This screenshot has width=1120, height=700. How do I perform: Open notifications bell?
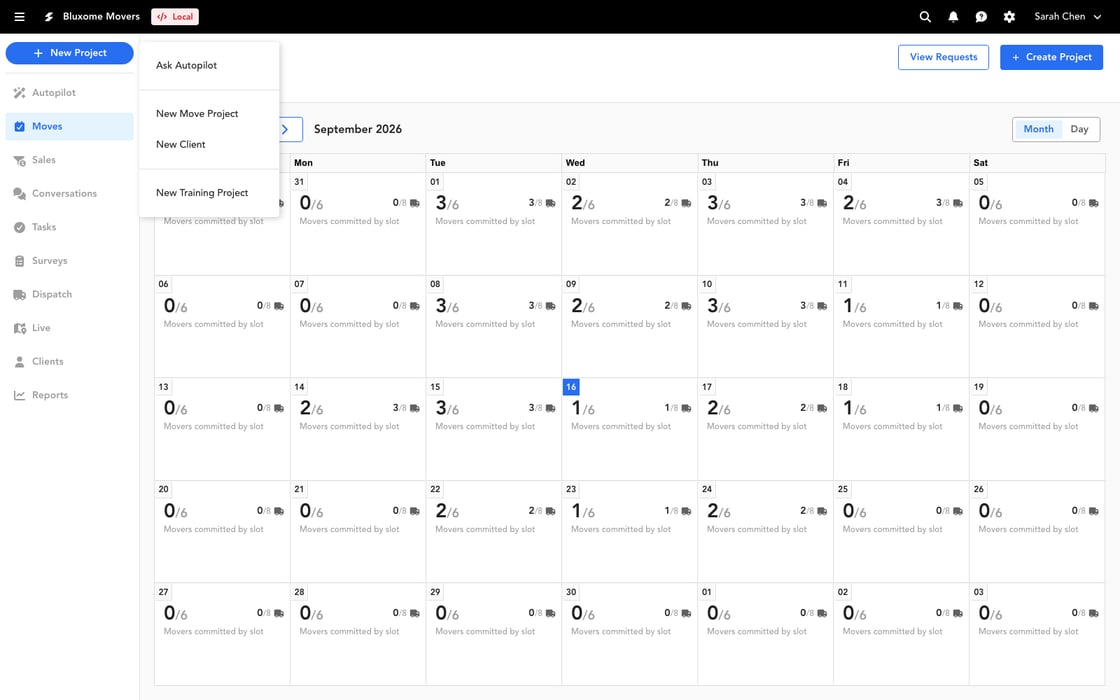pos(953,16)
